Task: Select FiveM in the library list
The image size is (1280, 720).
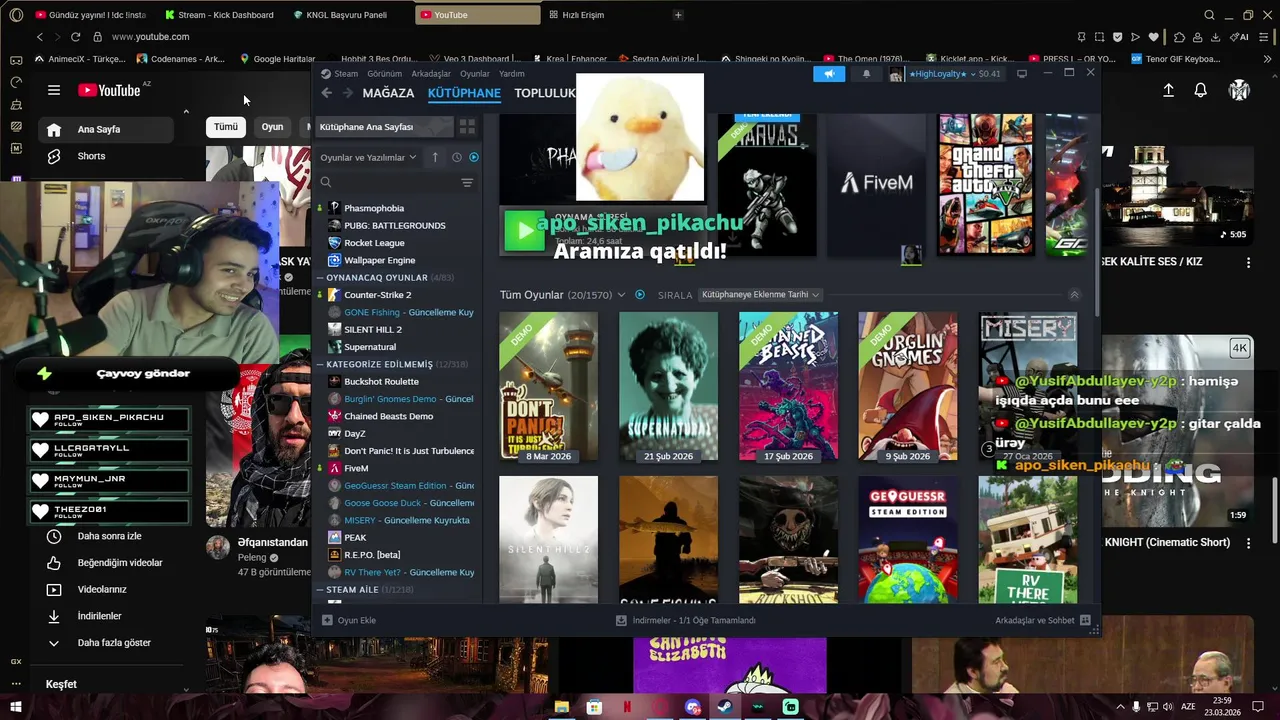Action: tap(356, 468)
